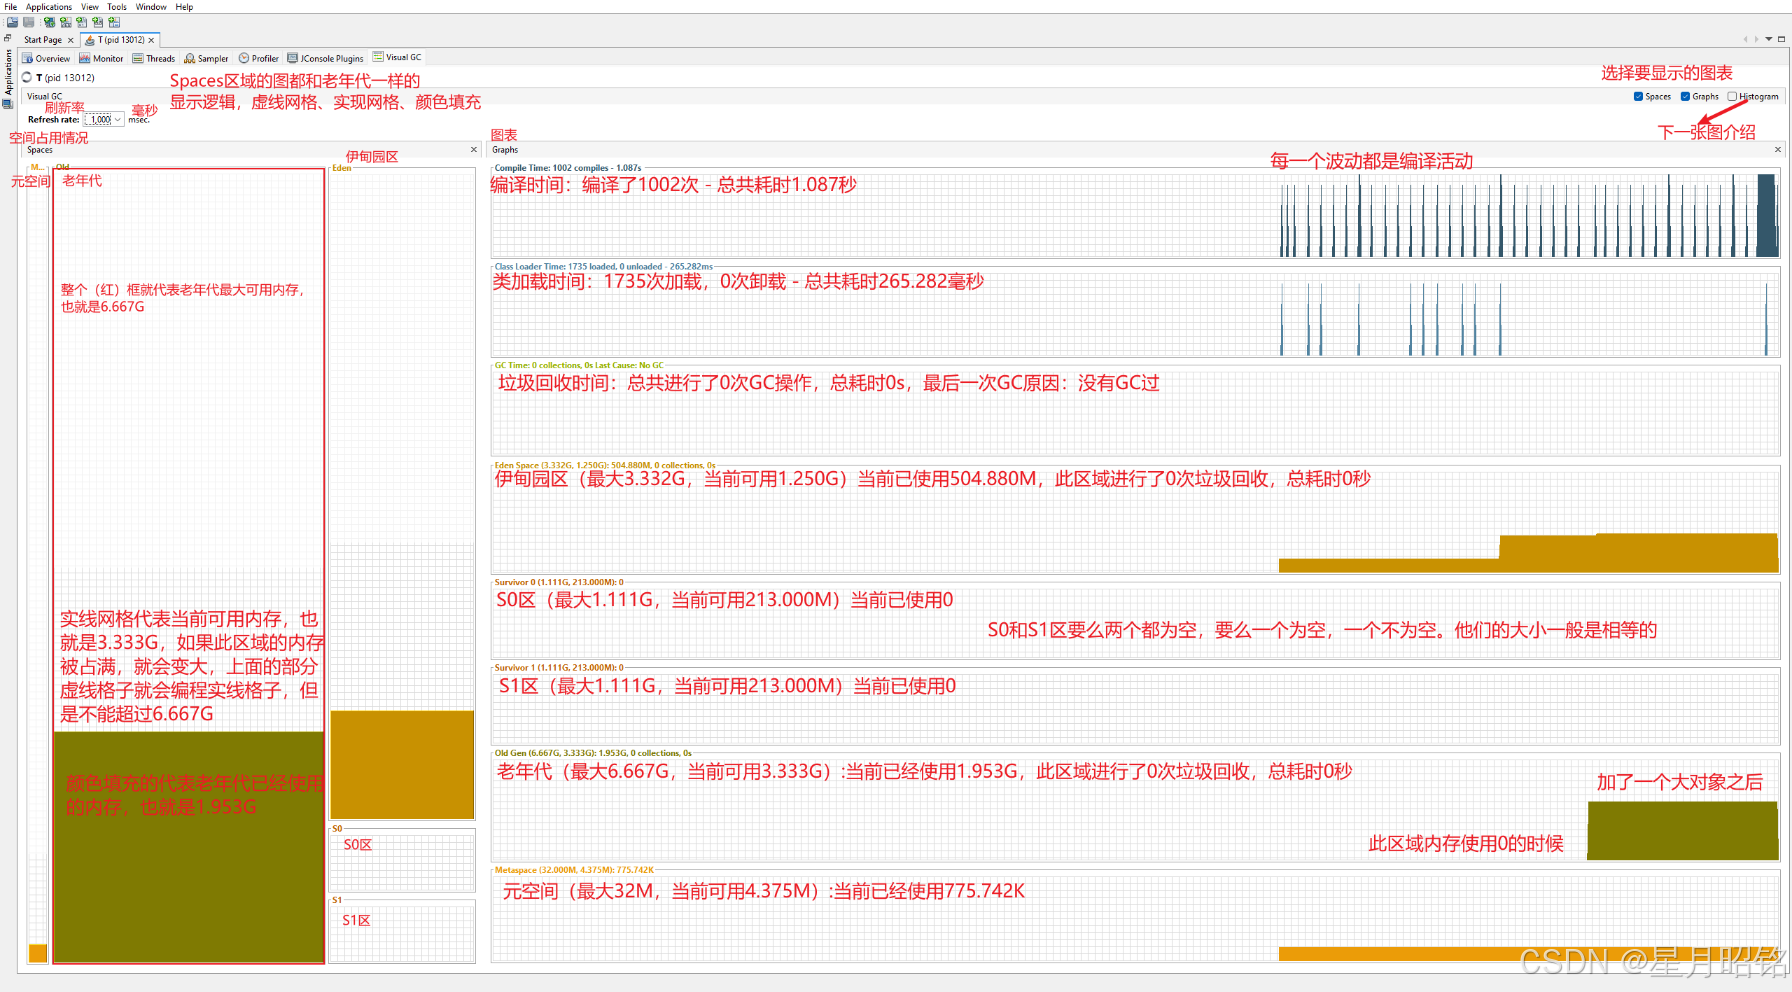Viewport: 1792px width, 992px height.
Task: Click the Old Gen graph label
Action: 593,753
